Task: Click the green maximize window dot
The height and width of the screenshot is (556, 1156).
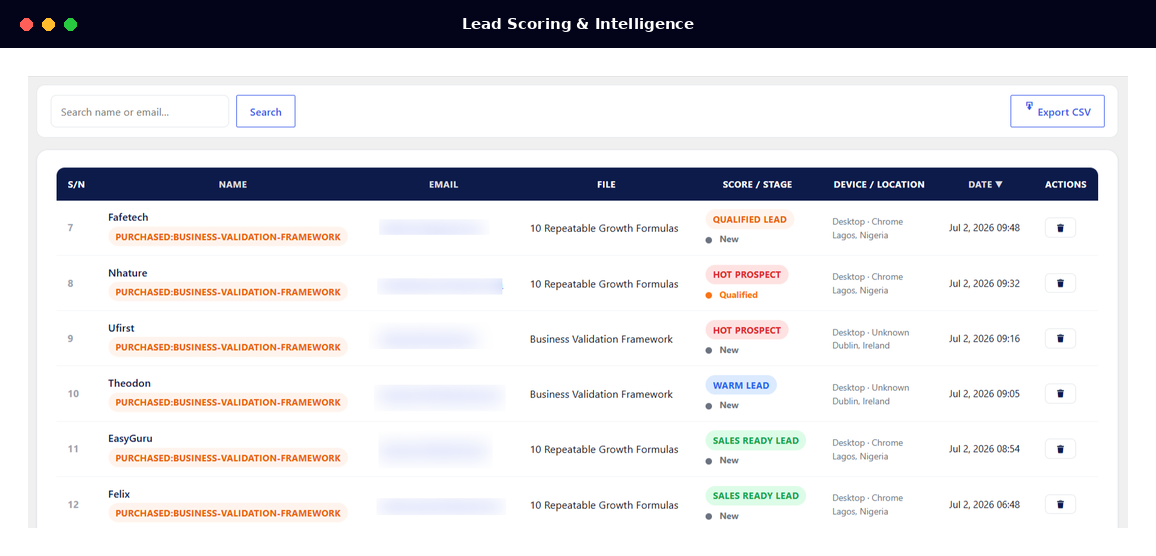Action: coord(70,24)
